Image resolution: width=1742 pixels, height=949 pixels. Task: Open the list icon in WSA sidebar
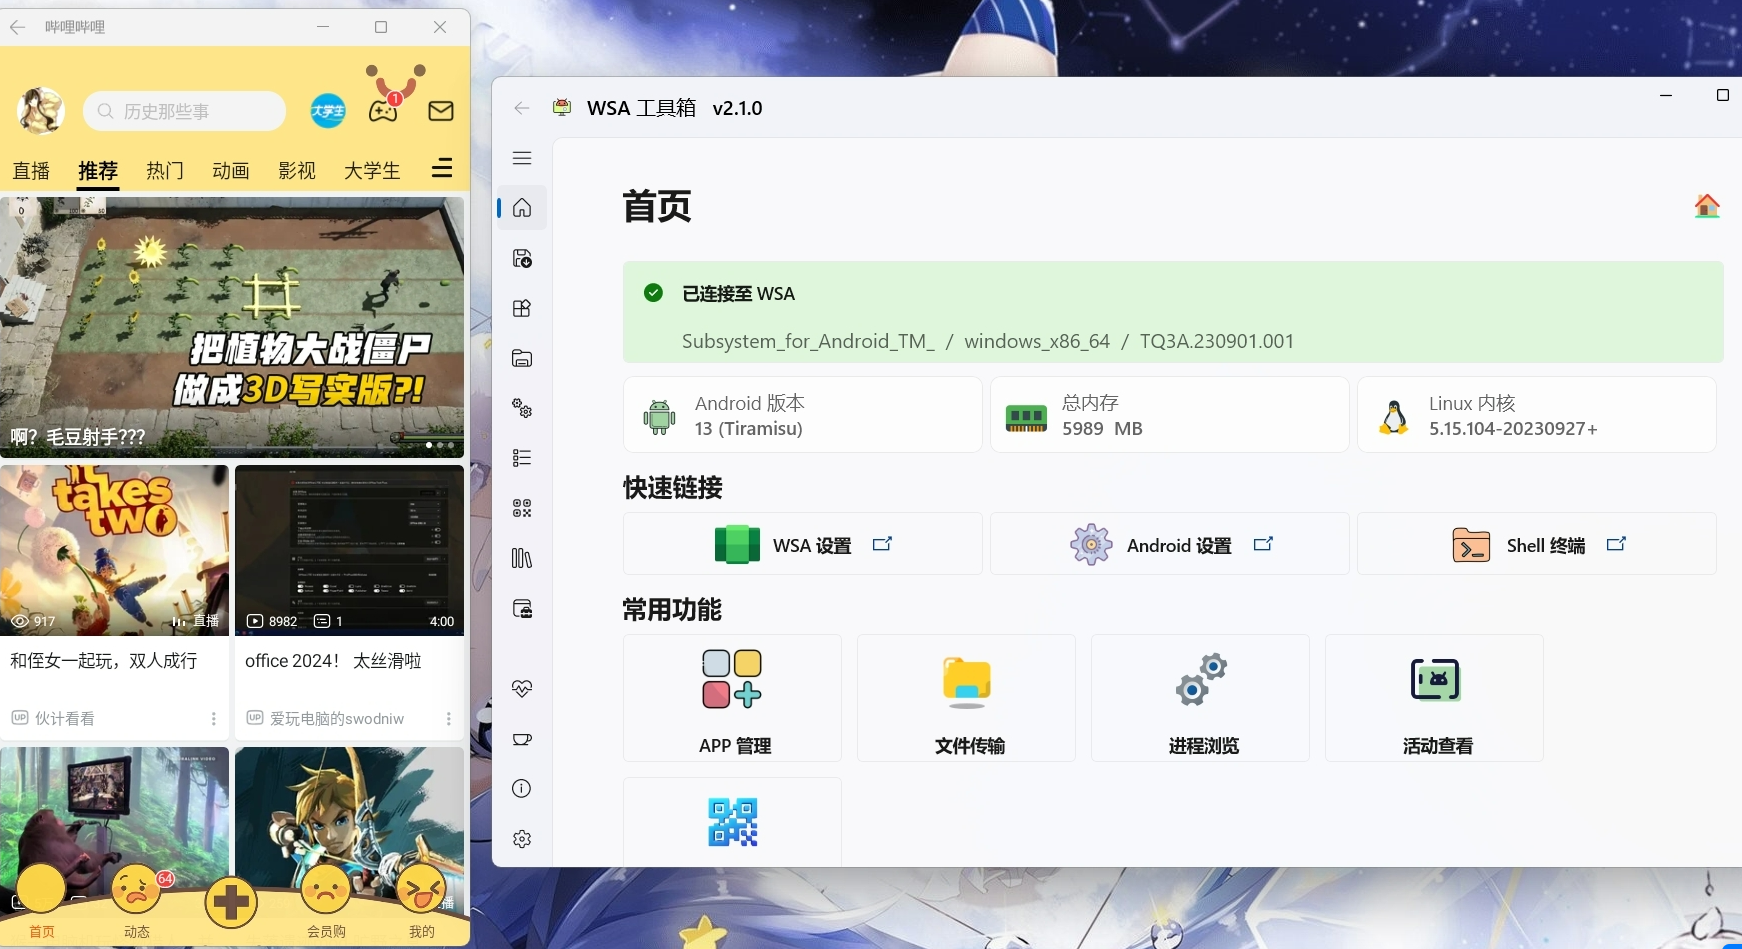[522, 458]
